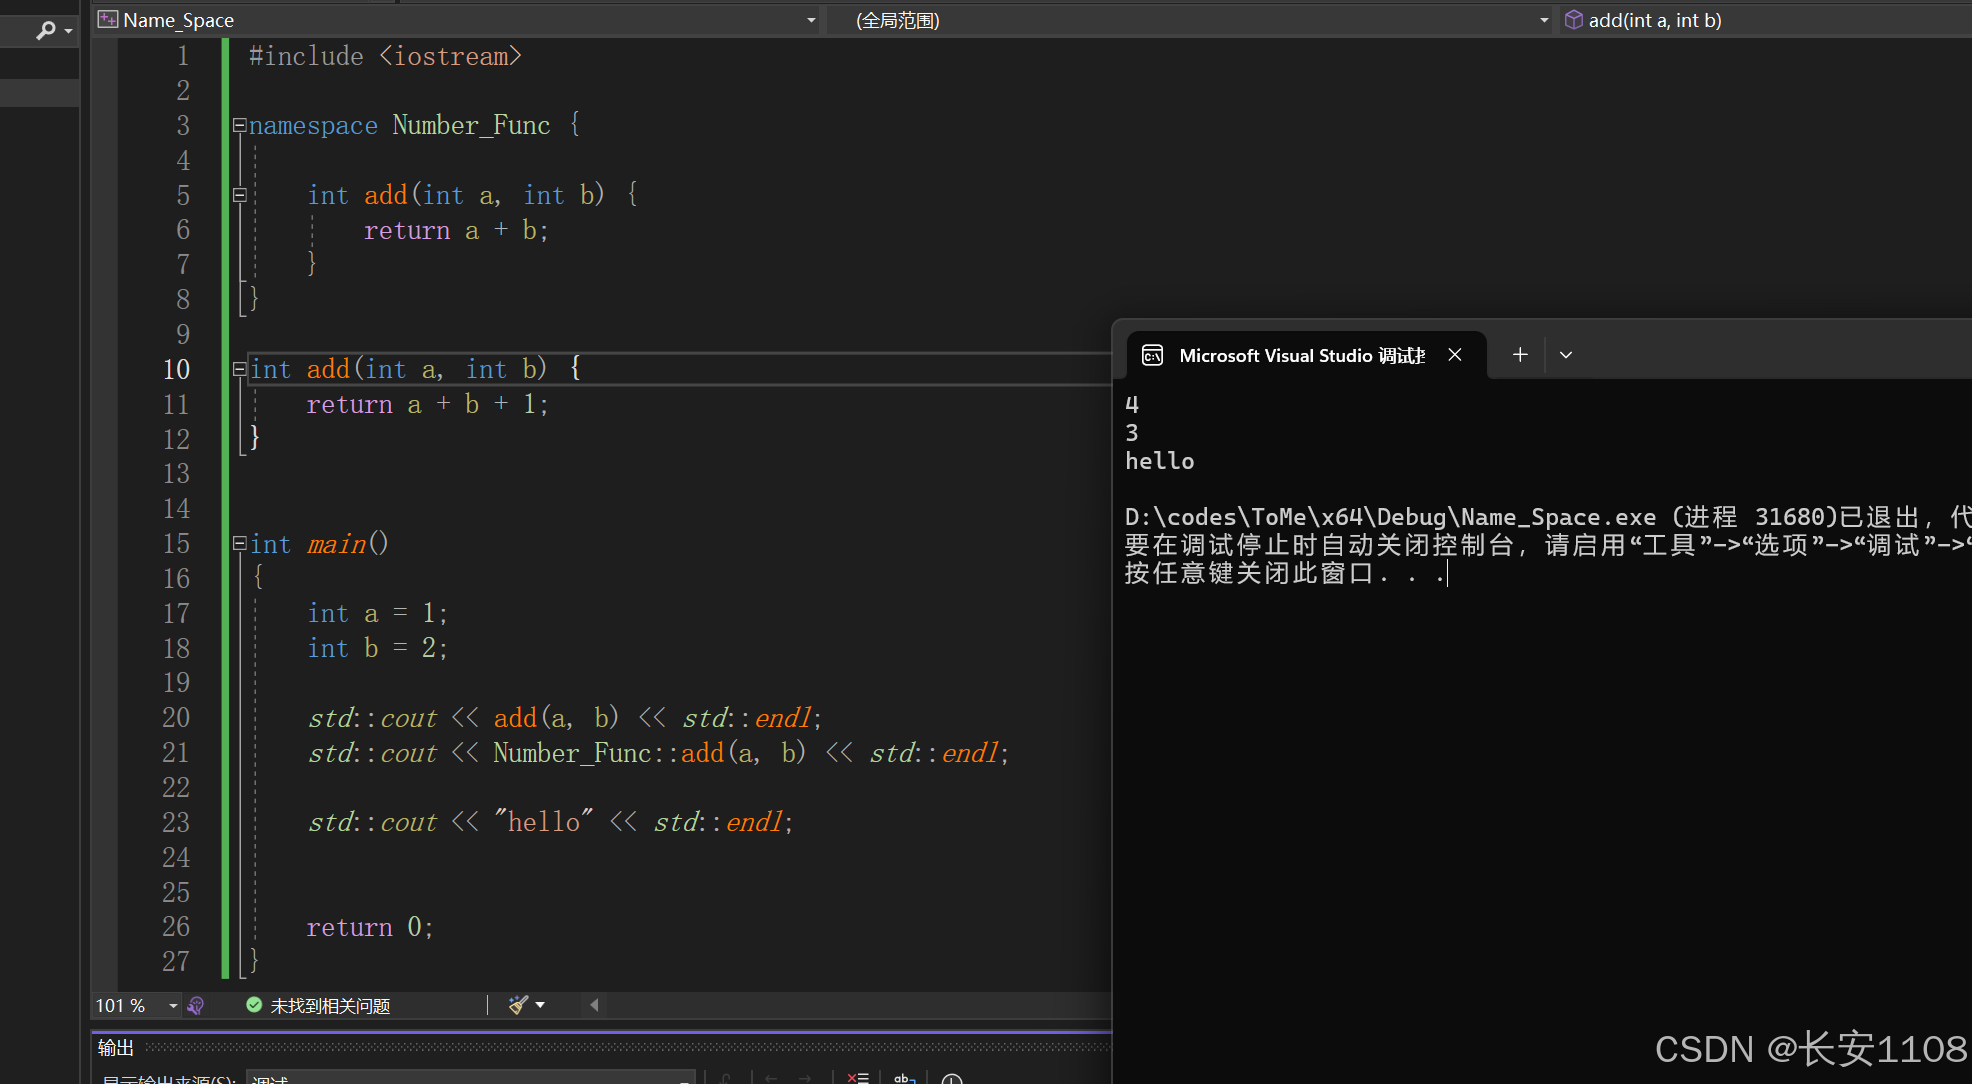Viewport: 1972px width, 1084px height.
Task: Open the zoom level 101 % dropdown
Action: (x=173, y=1005)
